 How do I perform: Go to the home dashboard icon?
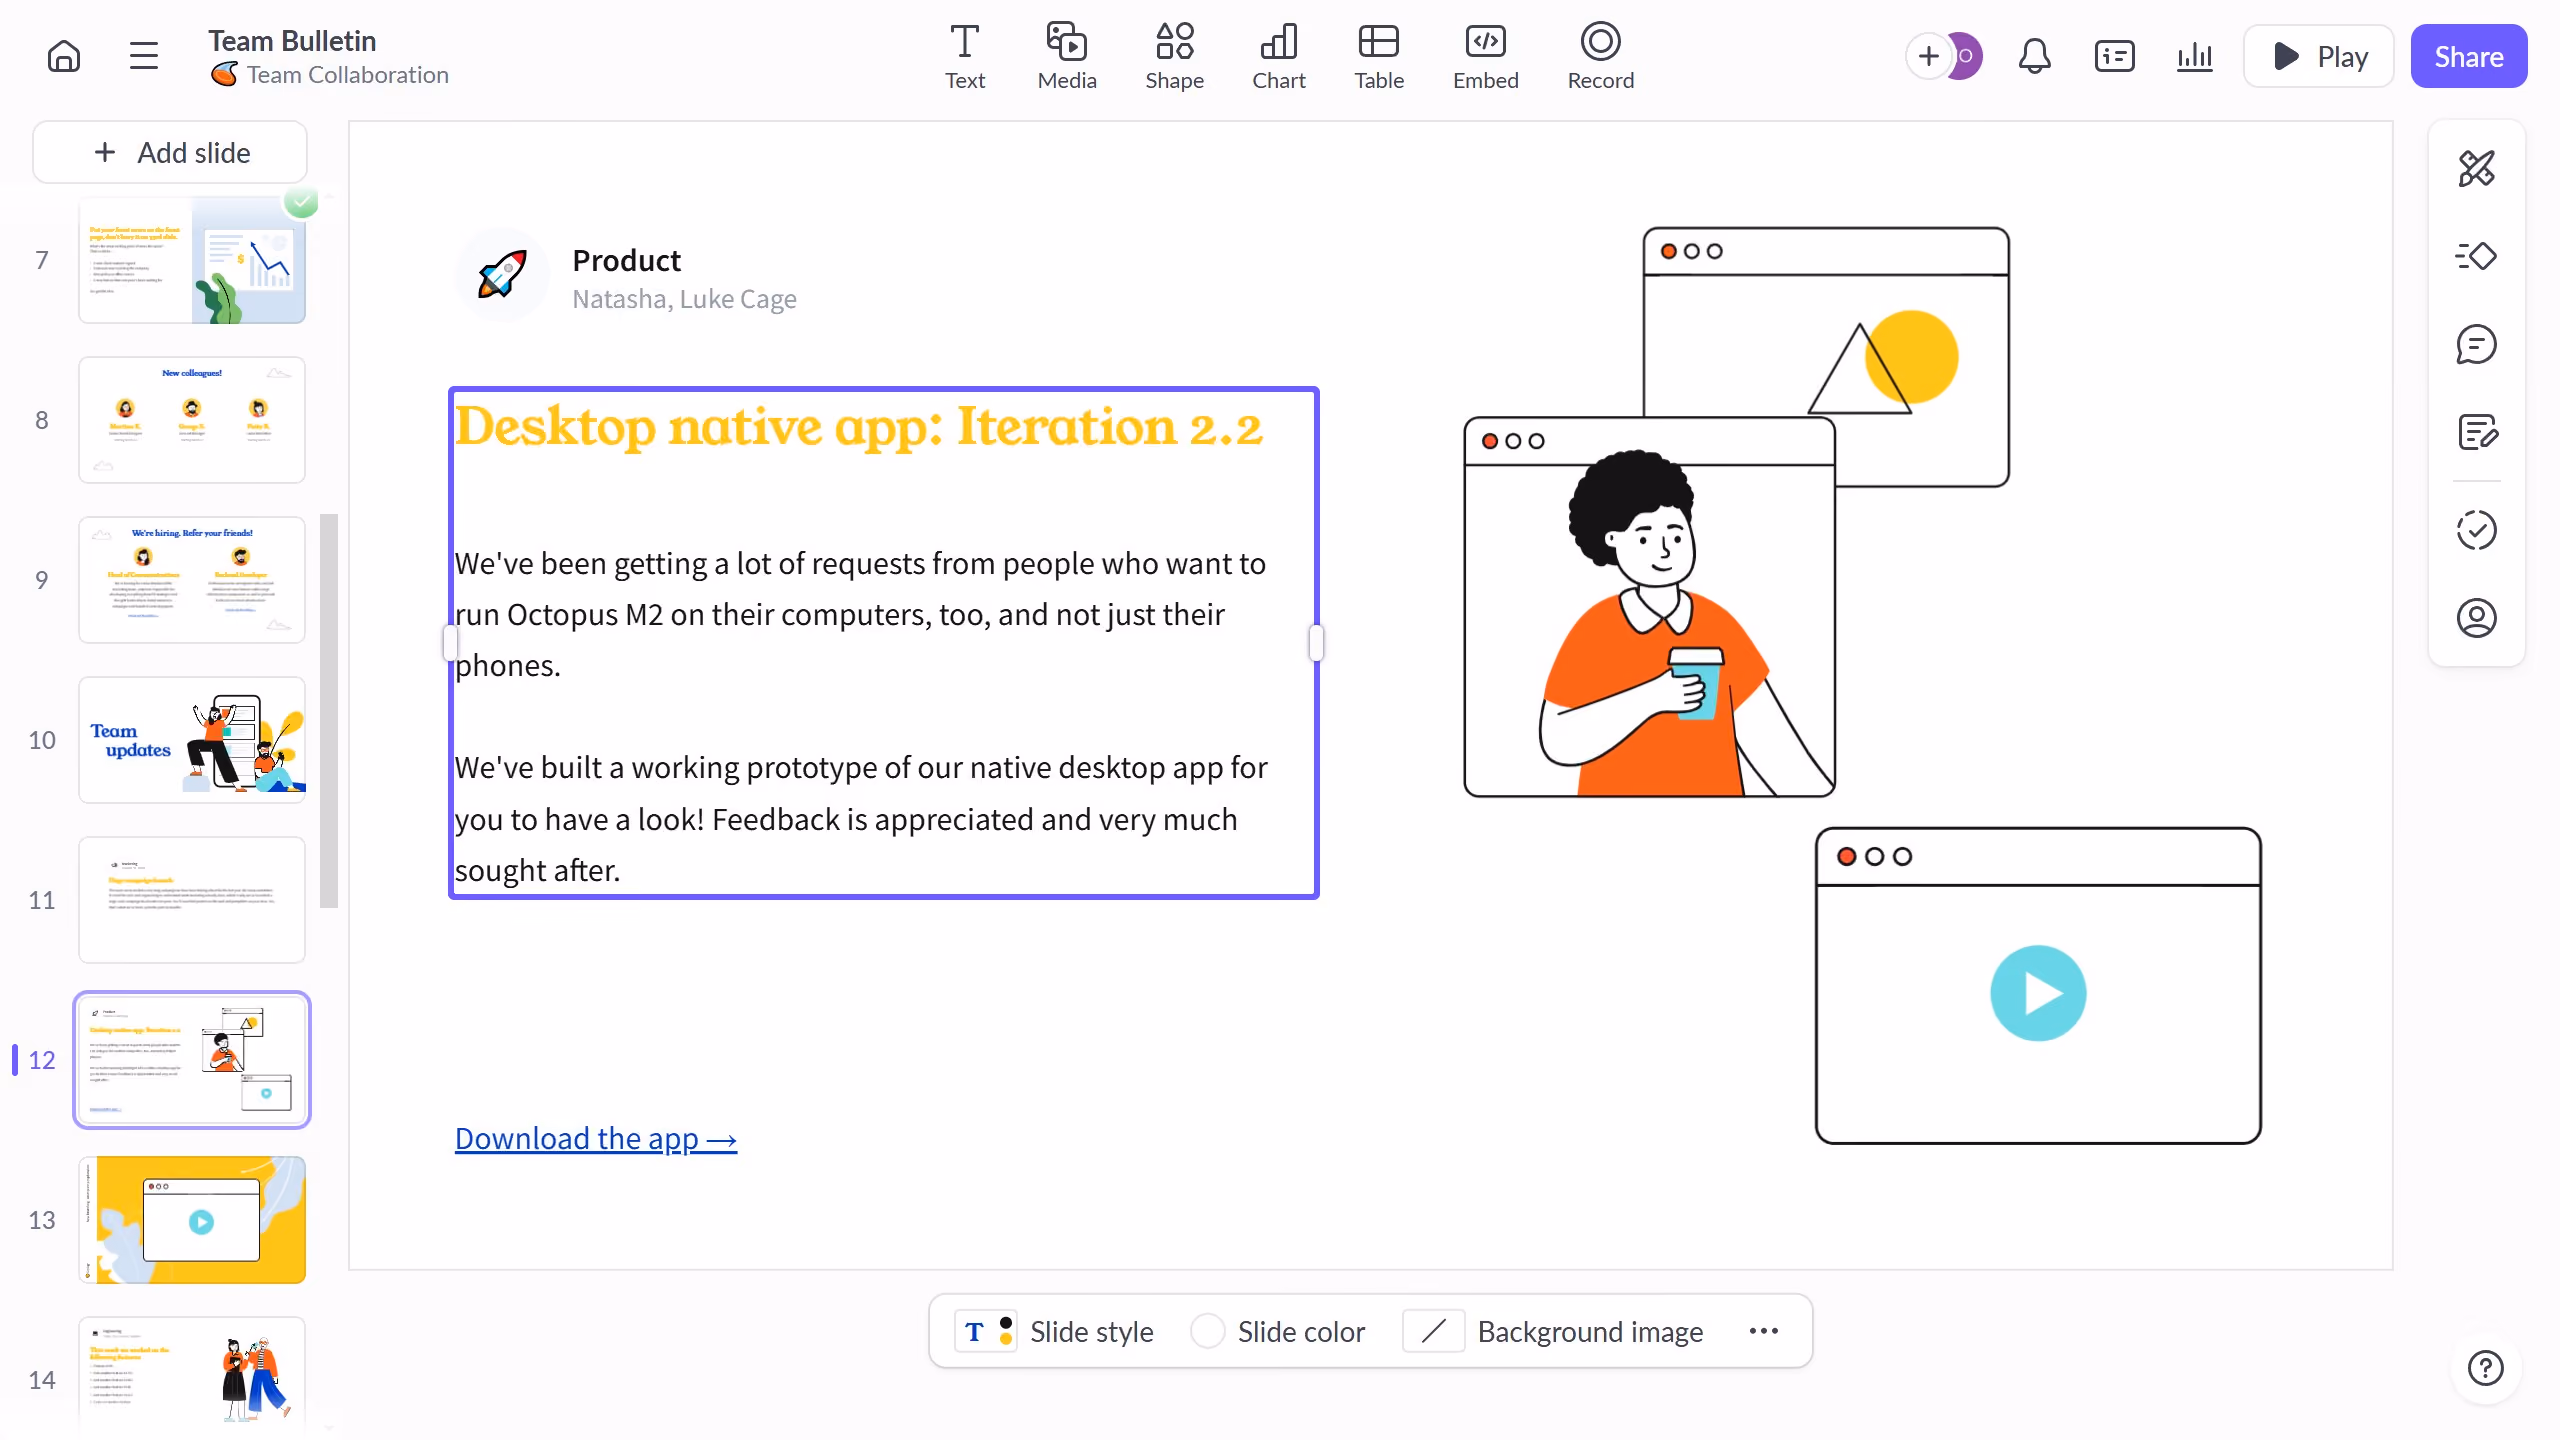(64, 56)
